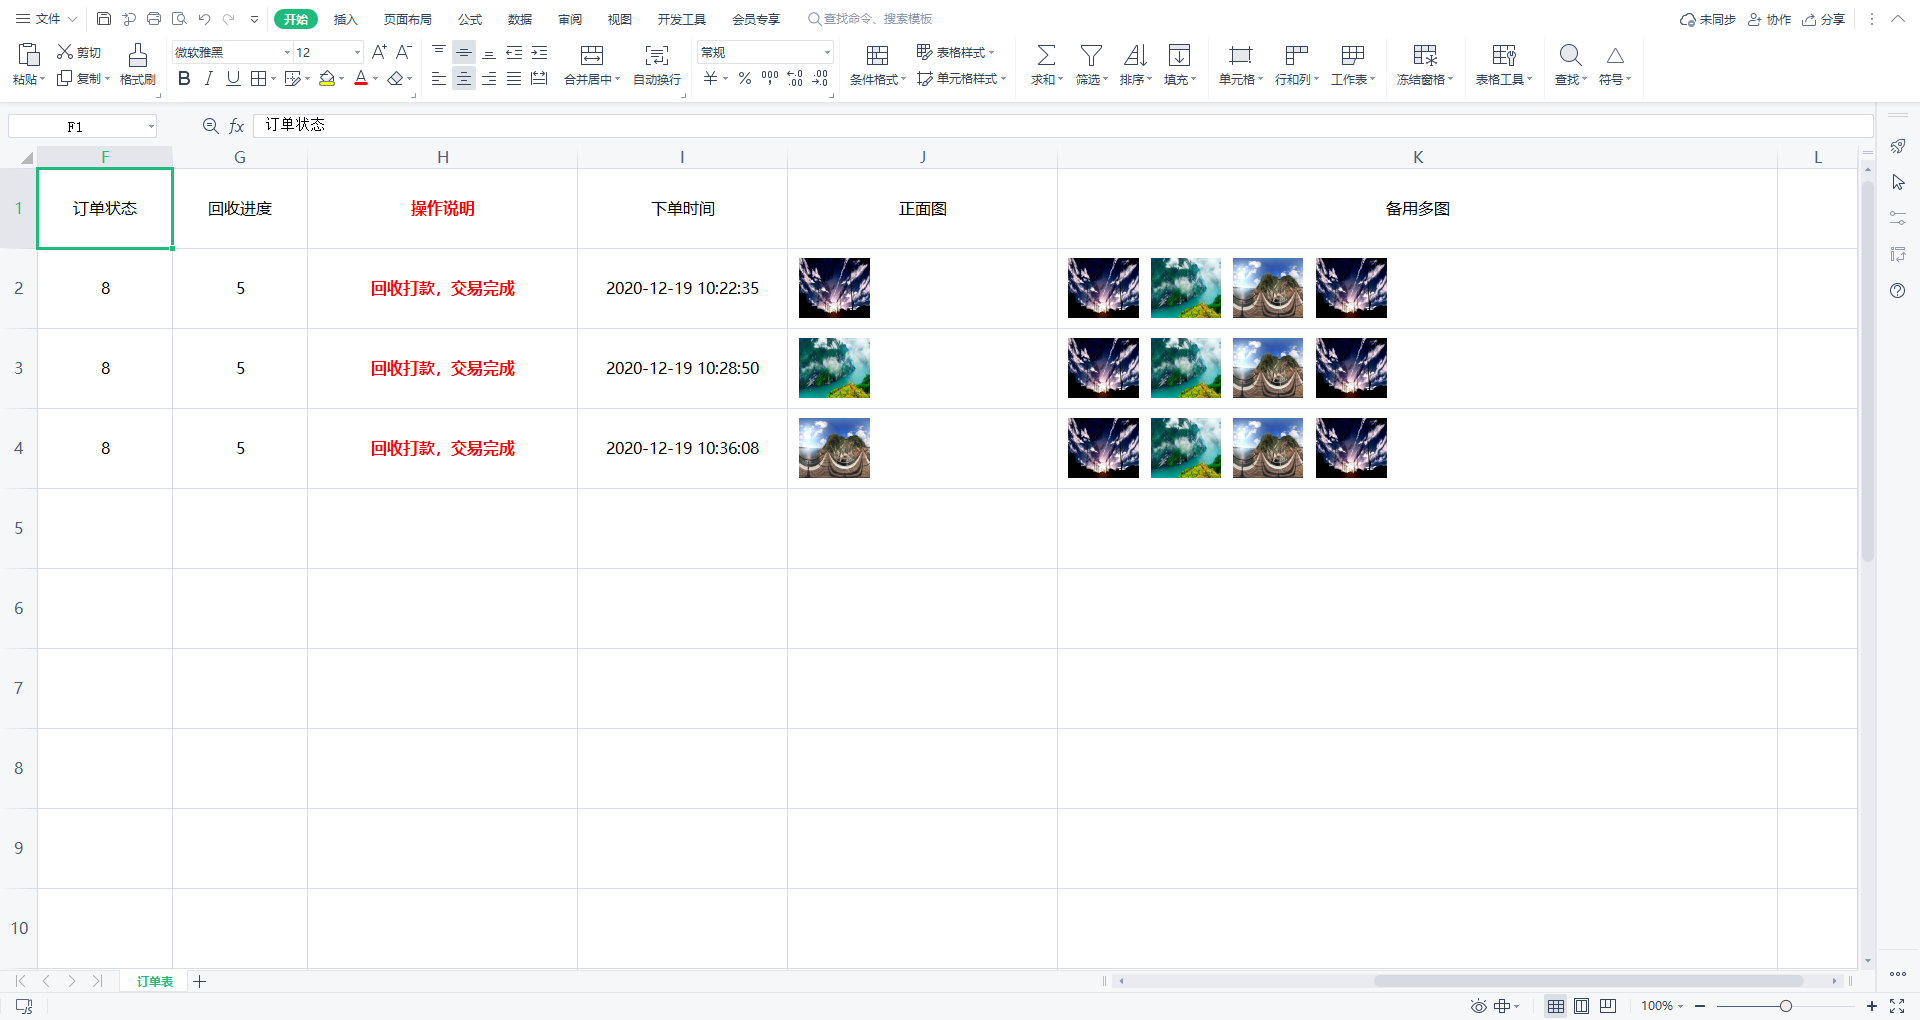Click the 分享 share button

coord(1823,18)
